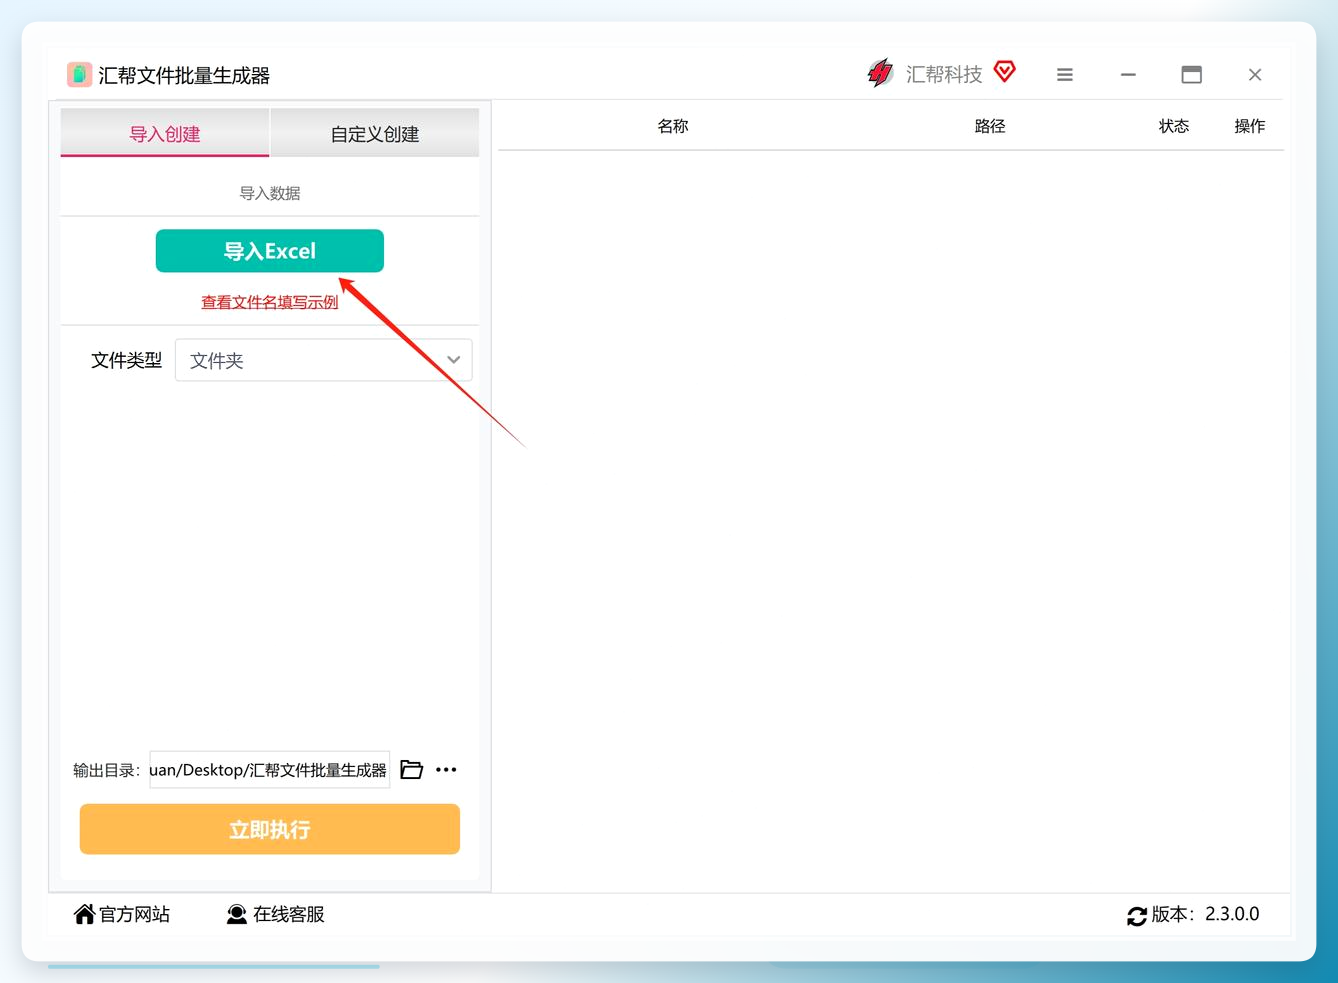Open the 在线客服 link text
This screenshot has width=1338, height=983.
[289, 914]
